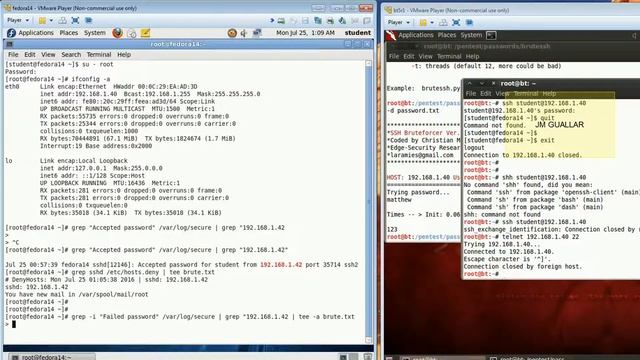This screenshot has height=360, width=640.
Task: Open System menu in fedora14 panel
Action: coord(95,33)
